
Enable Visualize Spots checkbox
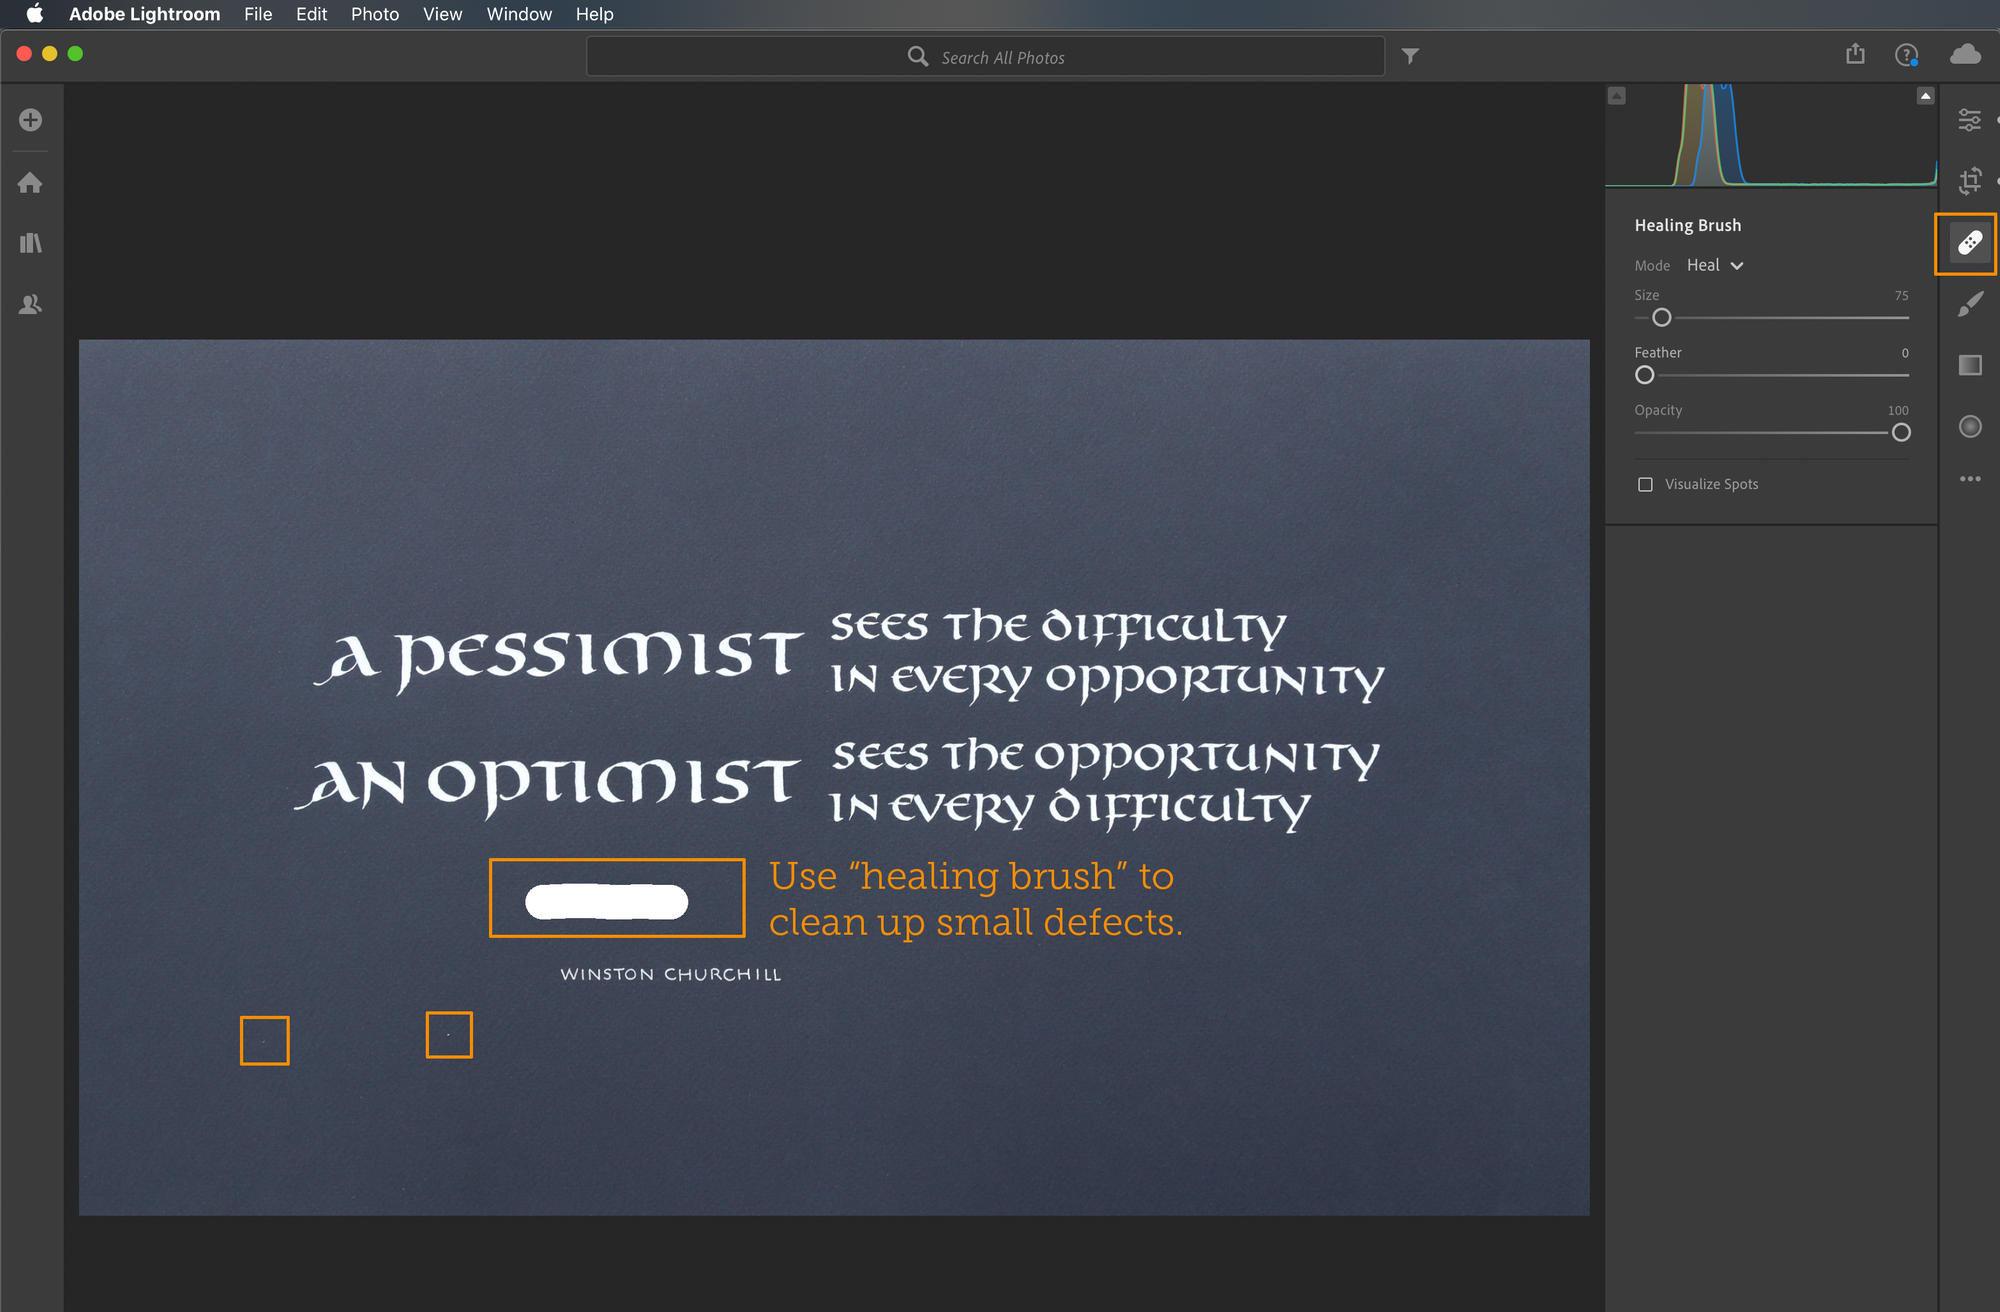coord(1643,483)
